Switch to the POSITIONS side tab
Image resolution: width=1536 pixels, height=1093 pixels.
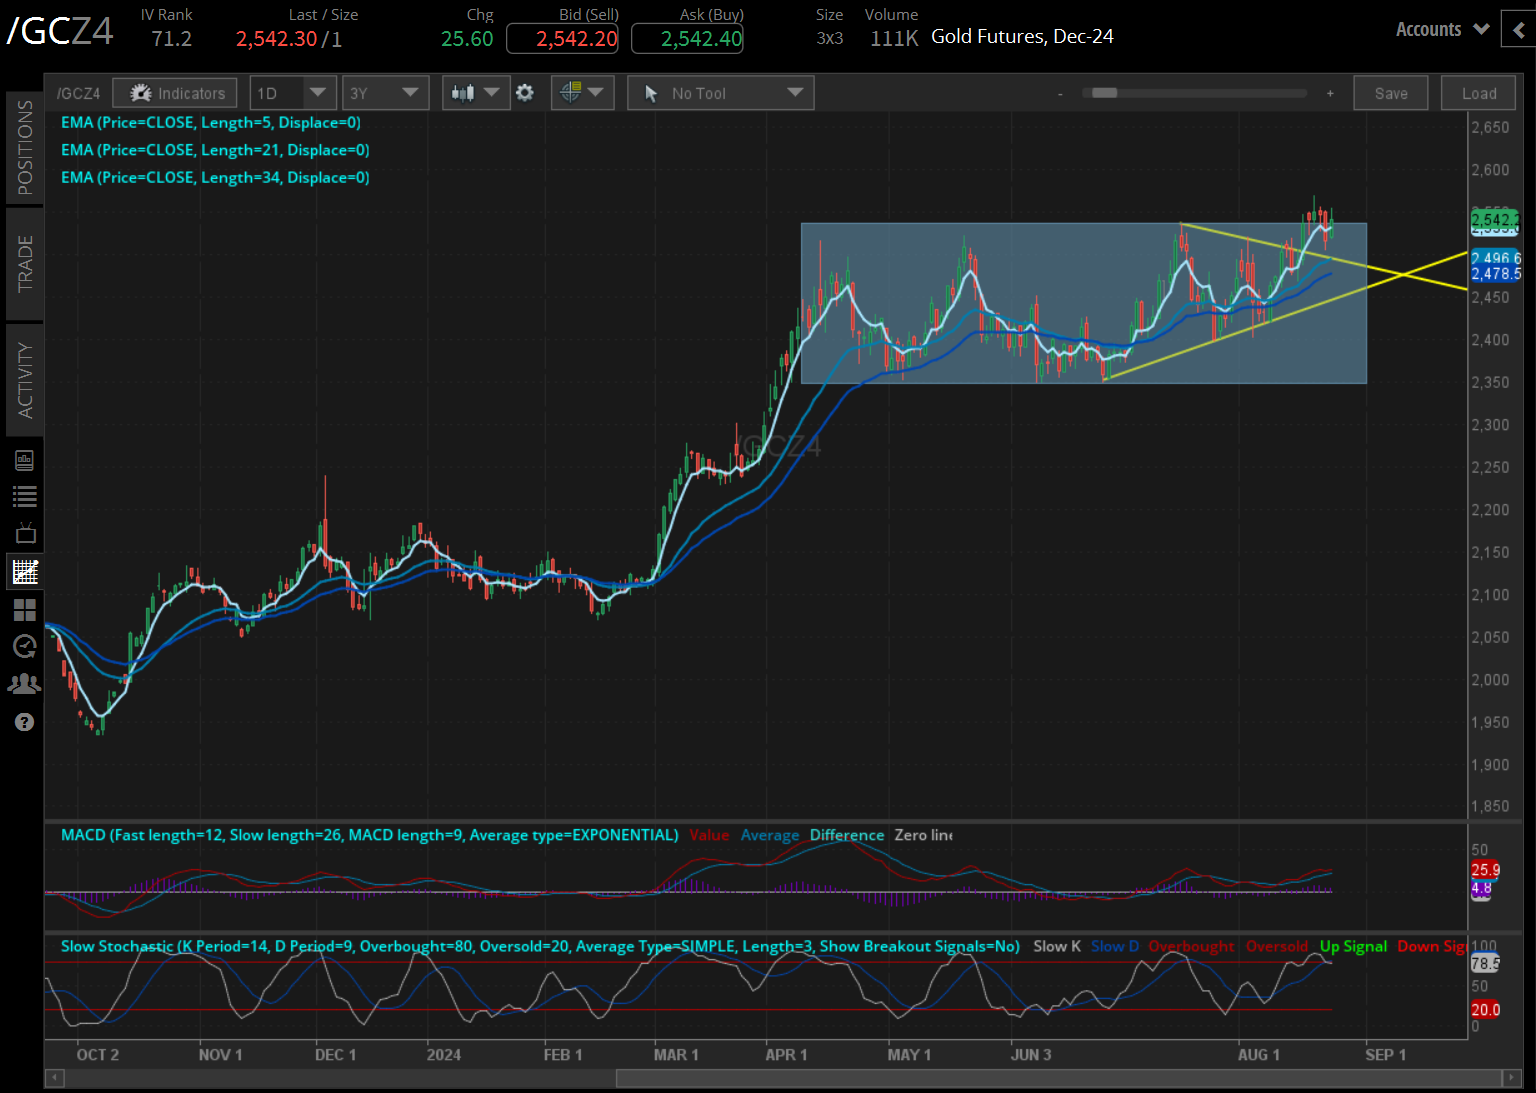[x=25, y=147]
